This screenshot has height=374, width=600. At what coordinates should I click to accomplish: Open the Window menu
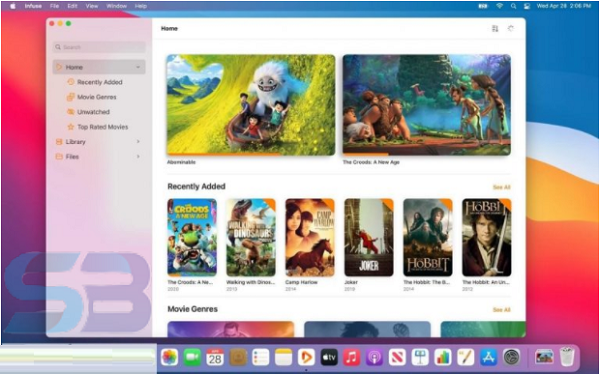[x=116, y=6]
